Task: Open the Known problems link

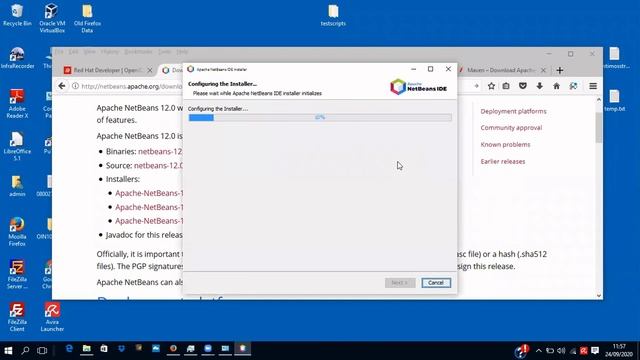Action: pos(505,144)
